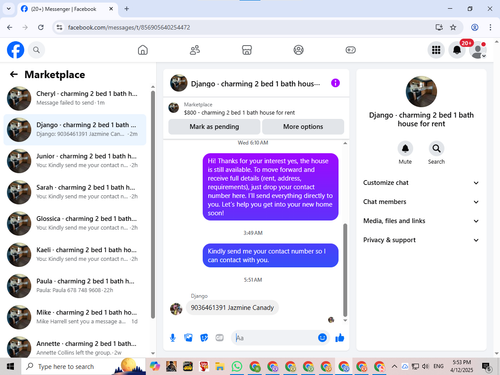Click the Mark as pending button
The height and width of the screenshot is (375, 500).
pos(214,127)
